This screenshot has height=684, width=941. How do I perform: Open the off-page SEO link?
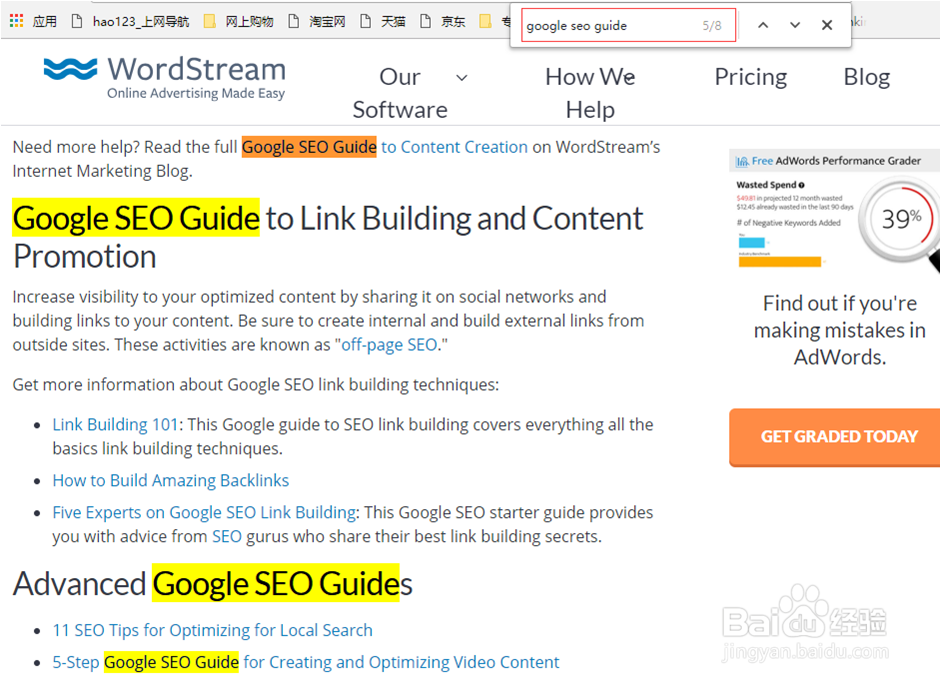(x=389, y=345)
